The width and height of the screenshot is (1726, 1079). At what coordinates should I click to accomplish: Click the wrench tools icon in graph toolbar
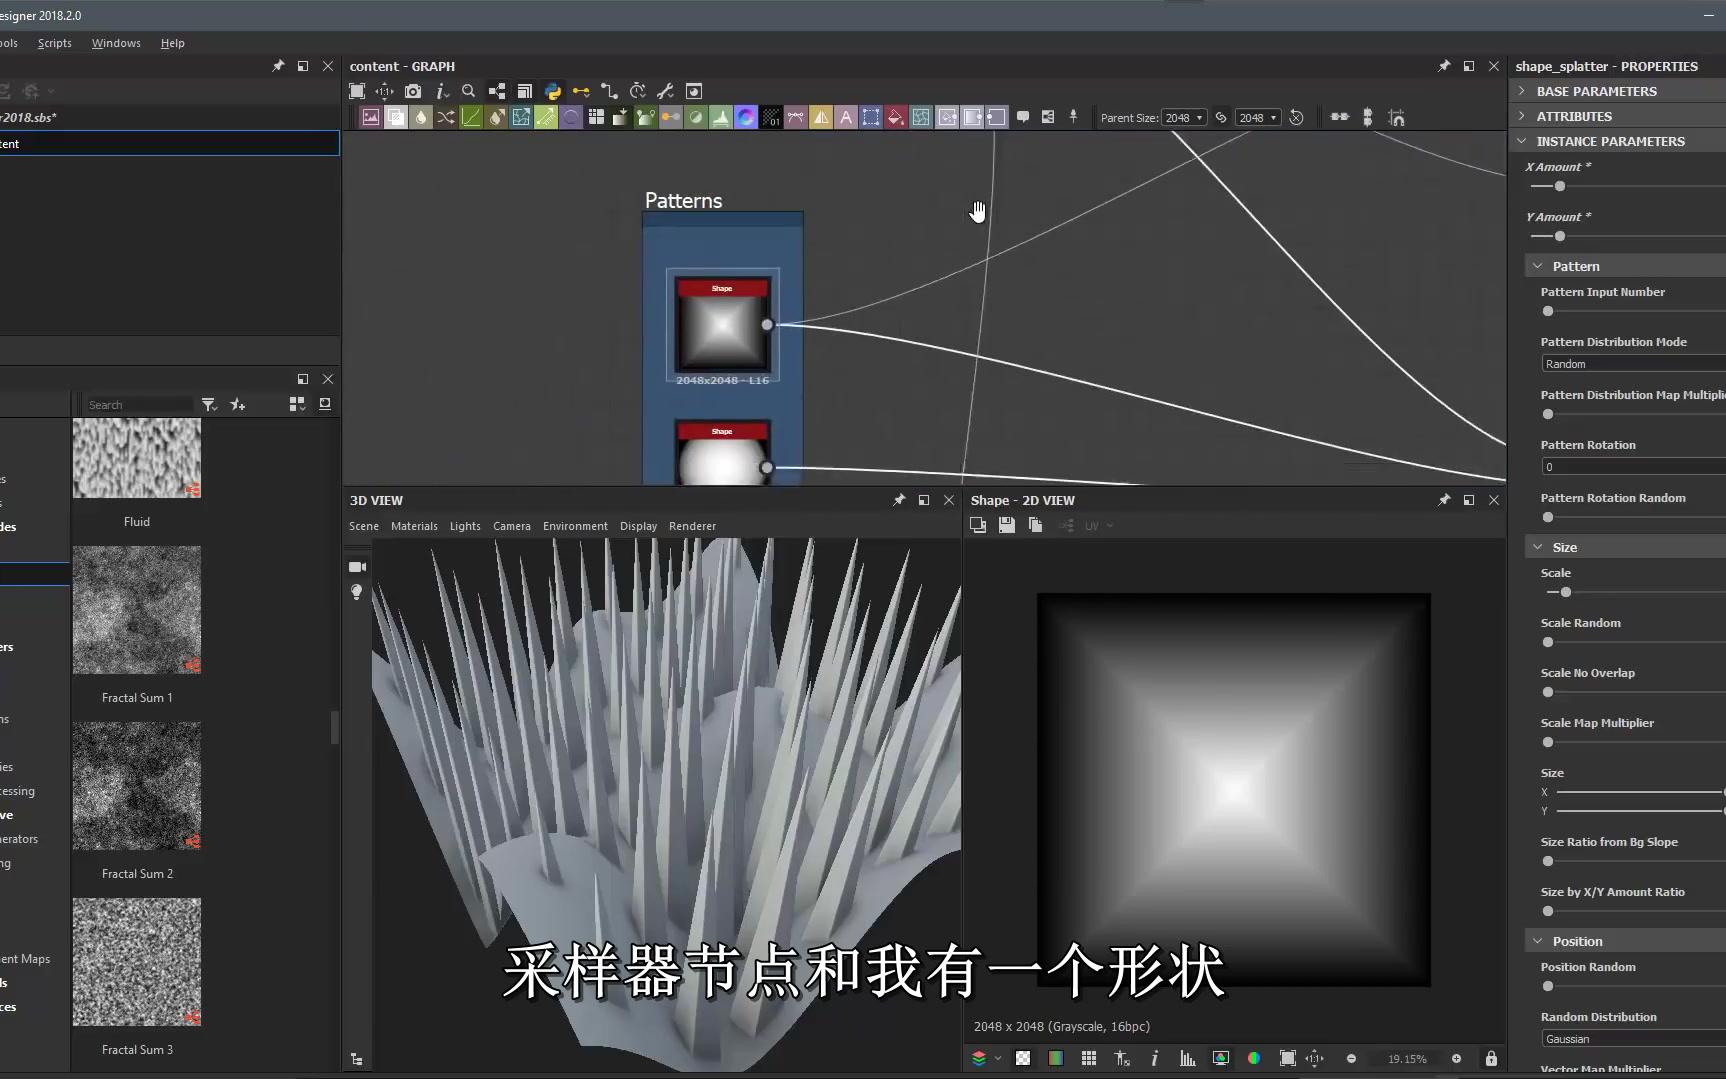click(665, 91)
